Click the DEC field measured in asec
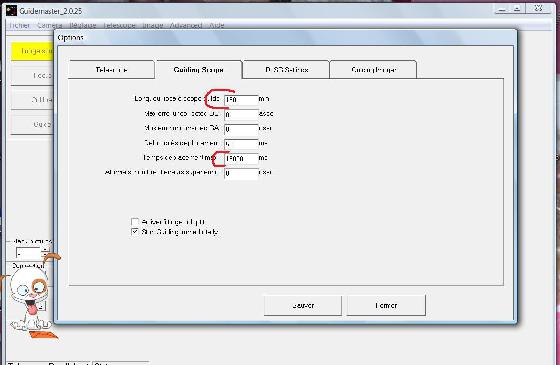This screenshot has width=560, height=365. 241,114
